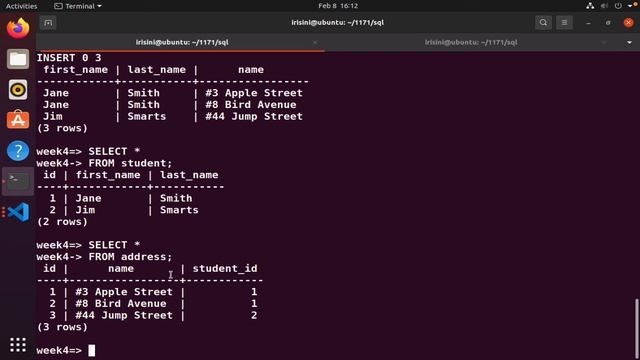Click '#3 Apple Street' in first result

click(x=254, y=93)
